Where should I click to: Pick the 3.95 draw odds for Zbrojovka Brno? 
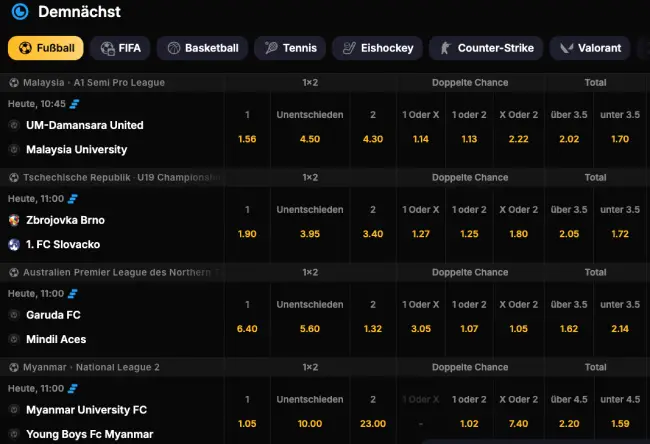click(x=310, y=234)
